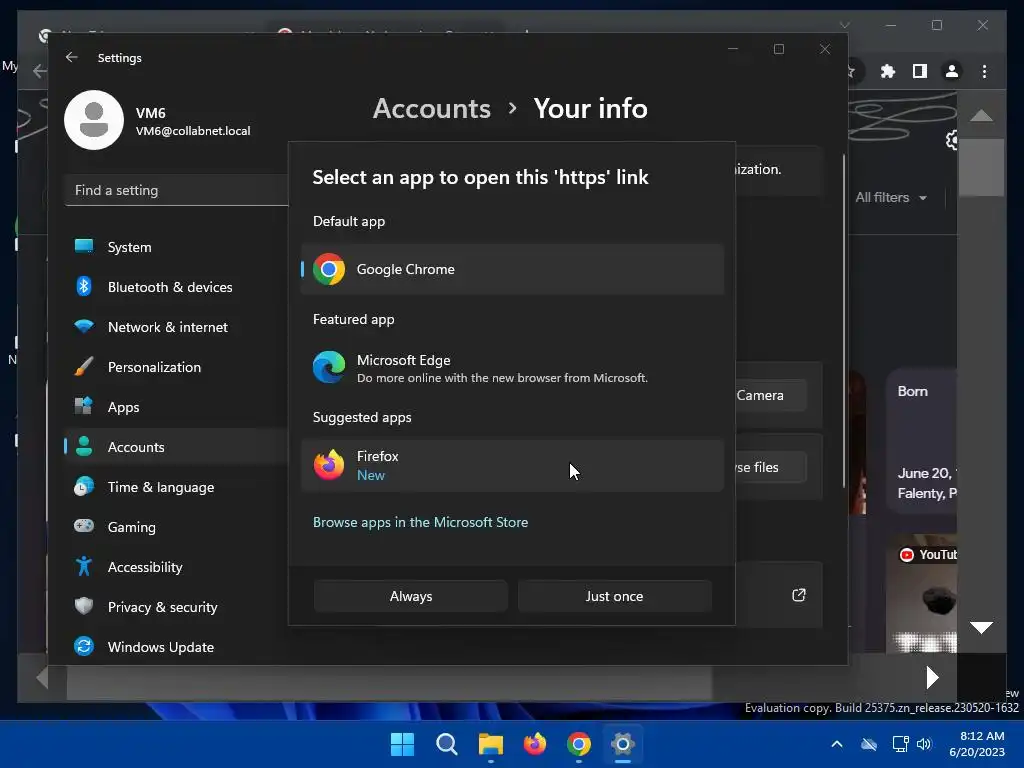Select Accounts in the sidebar

coord(176,447)
